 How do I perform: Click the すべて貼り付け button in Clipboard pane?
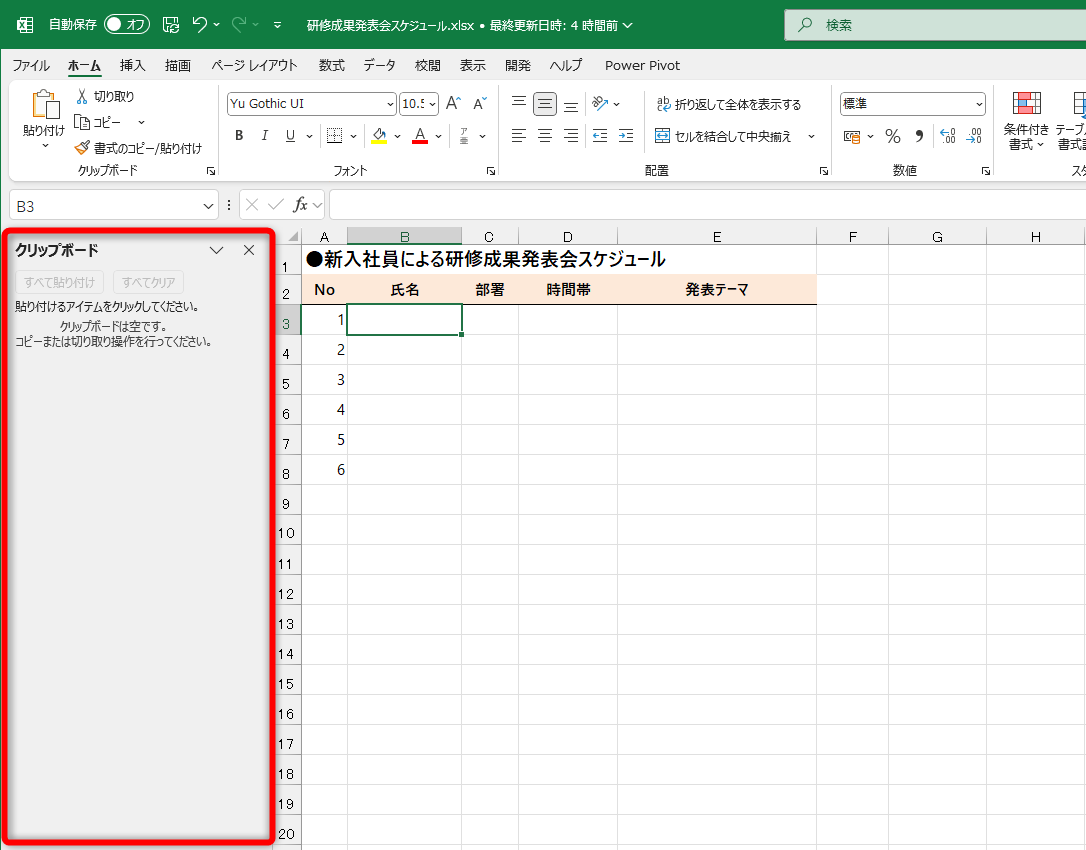coord(59,281)
